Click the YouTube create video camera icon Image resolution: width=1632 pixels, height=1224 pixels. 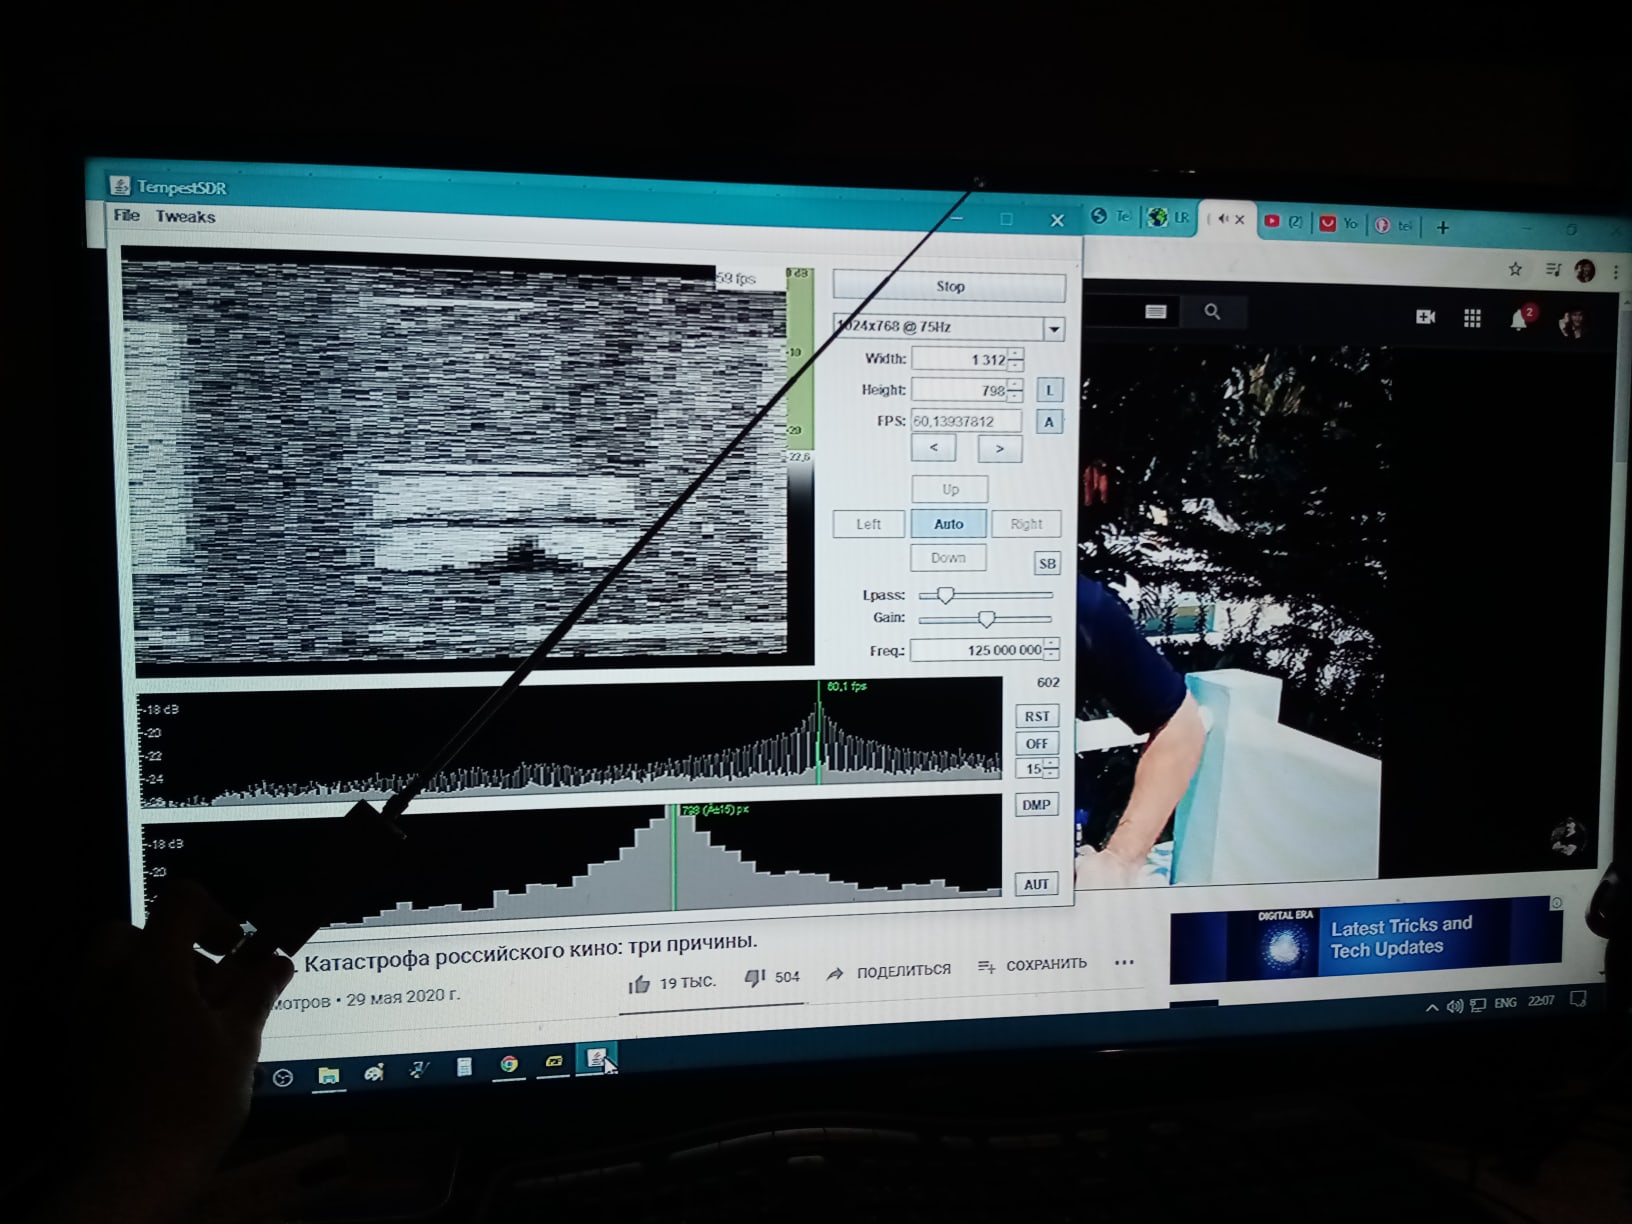click(1426, 317)
